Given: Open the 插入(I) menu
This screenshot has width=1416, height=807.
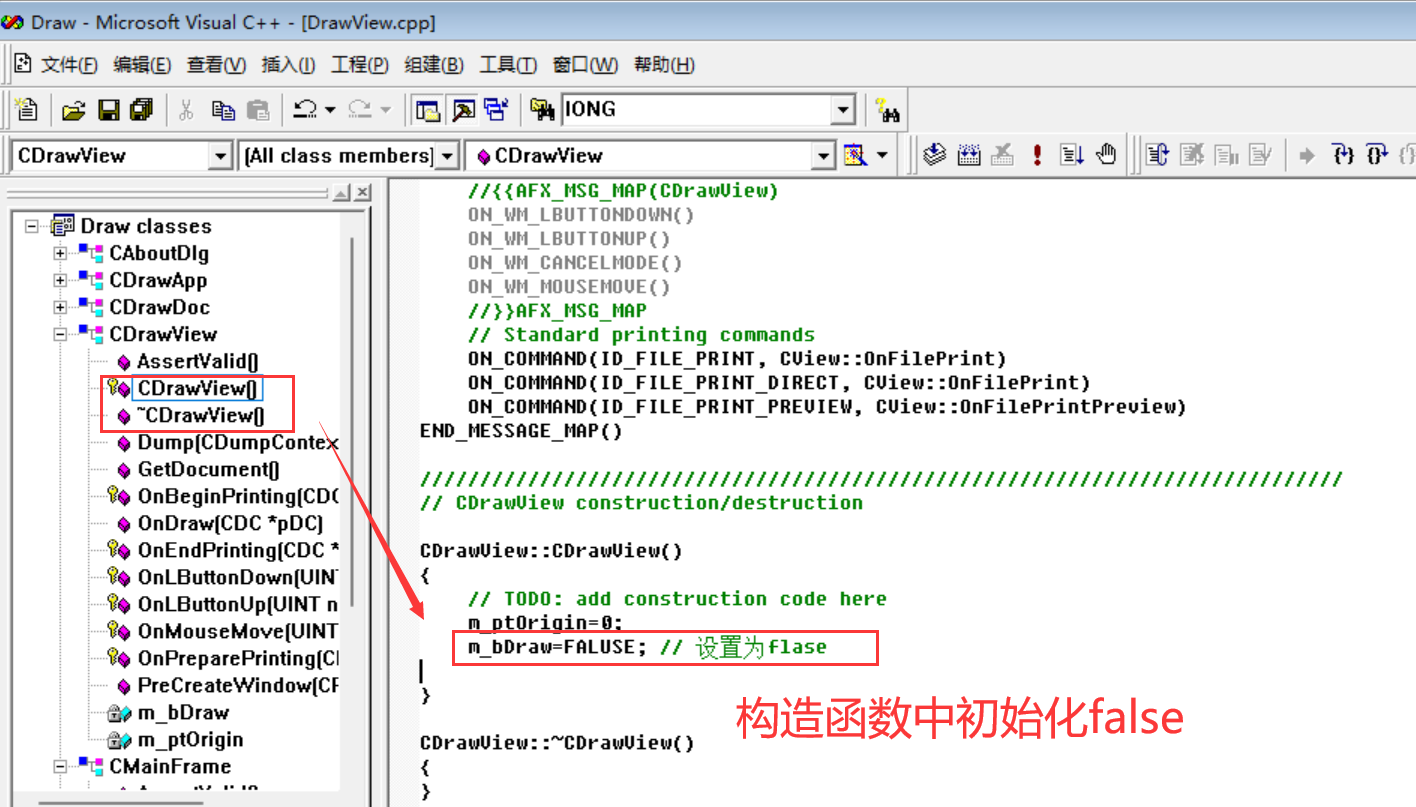Looking at the screenshot, I should [x=288, y=65].
